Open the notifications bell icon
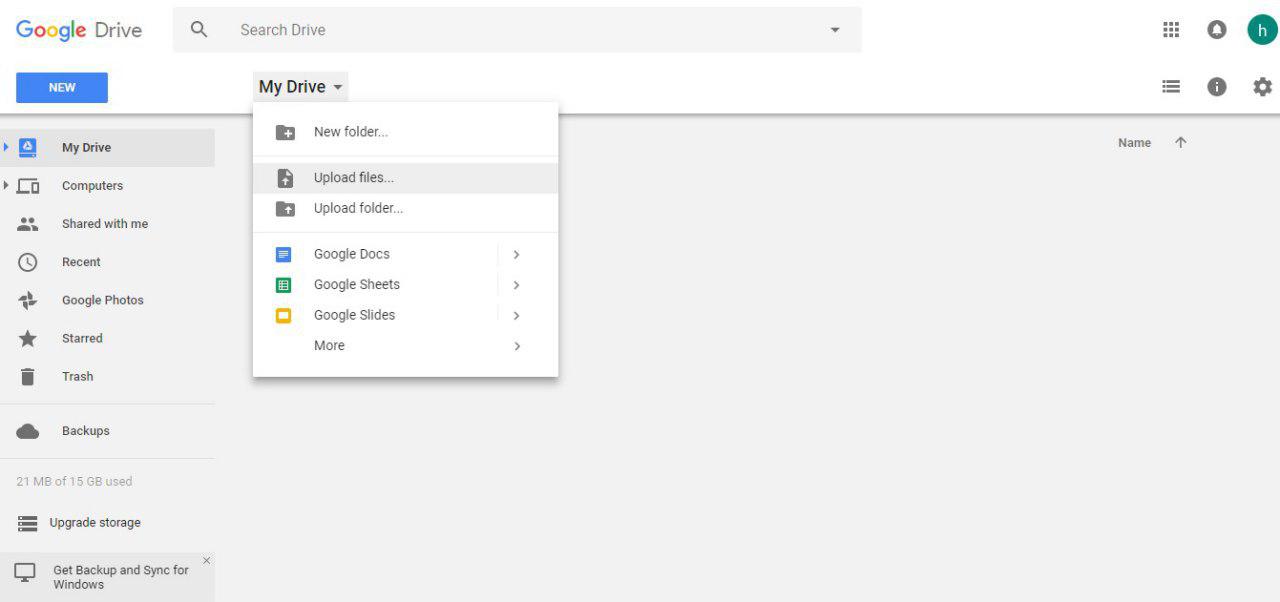This screenshot has height=602, width=1280. click(x=1217, y=30)
